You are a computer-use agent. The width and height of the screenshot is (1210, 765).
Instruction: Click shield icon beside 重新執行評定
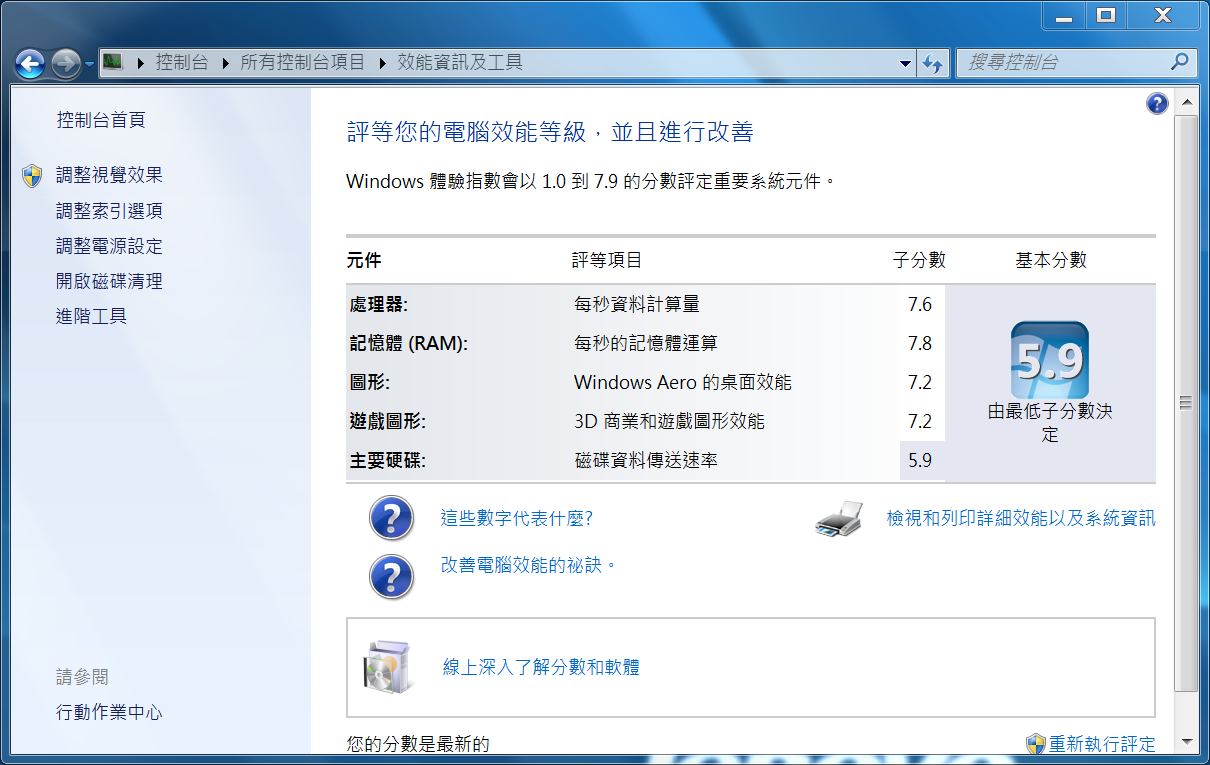click(1036, 744)
